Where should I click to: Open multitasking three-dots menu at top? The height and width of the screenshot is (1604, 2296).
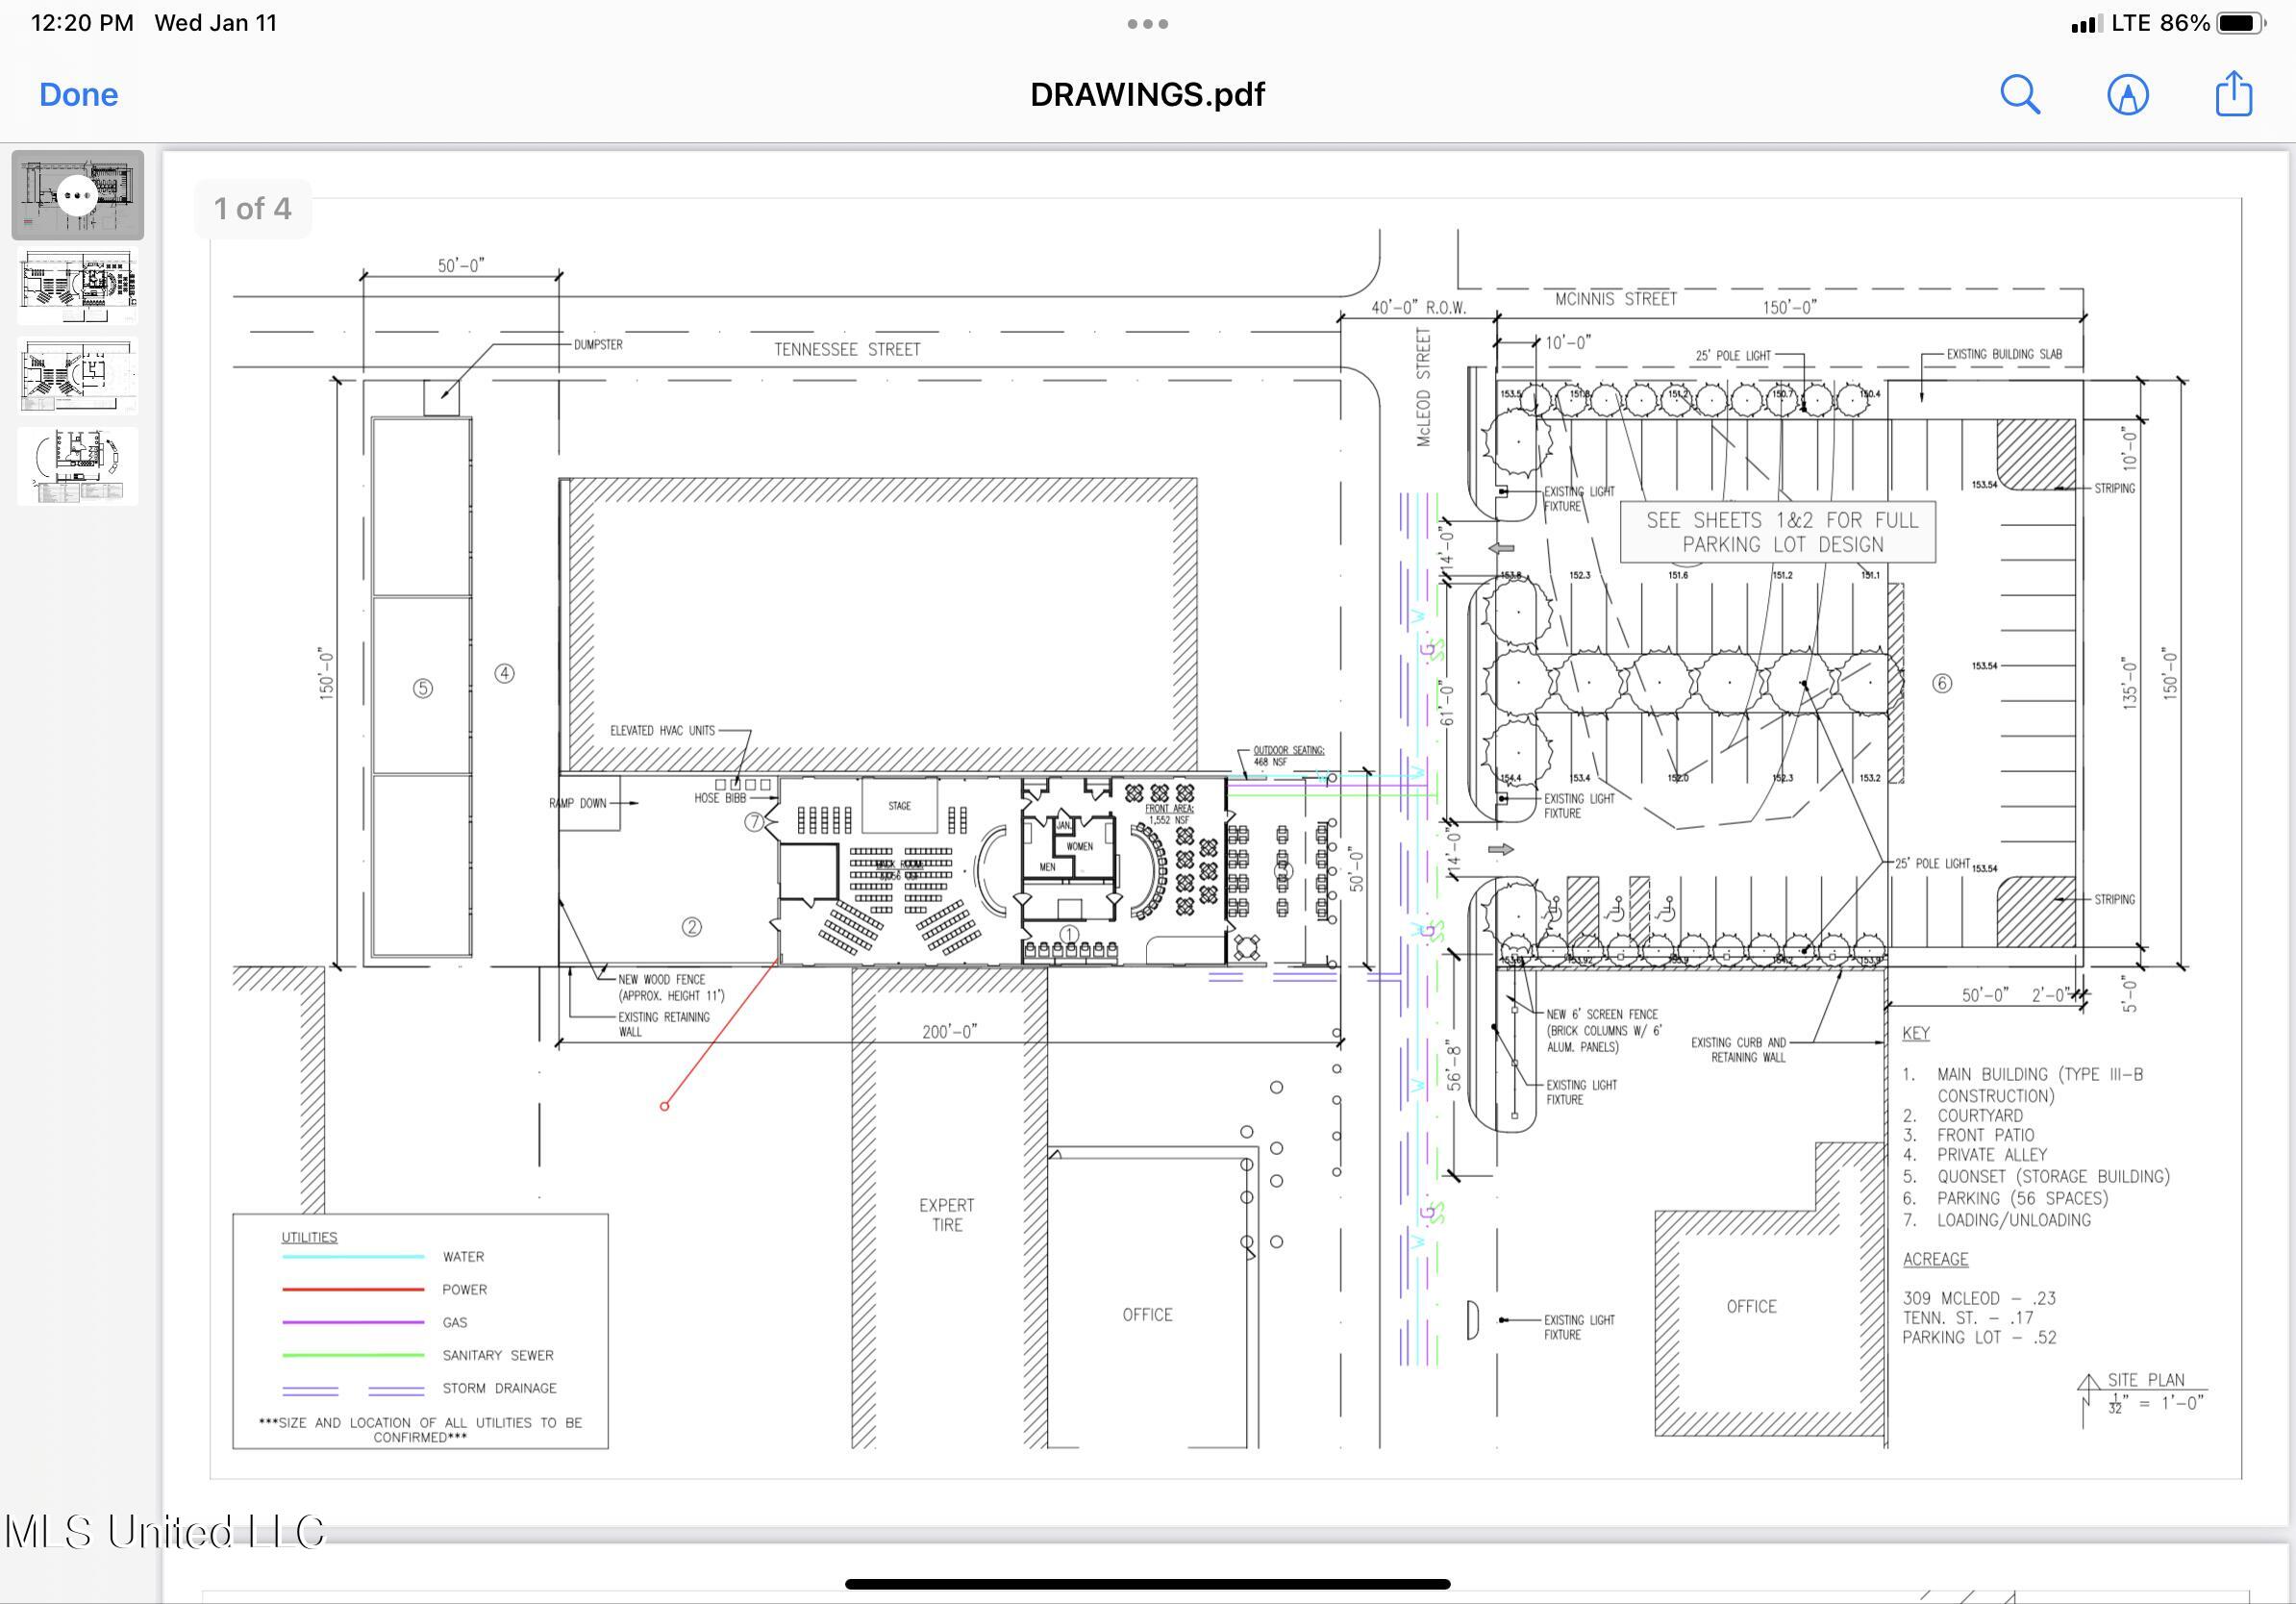point(1147,24)
